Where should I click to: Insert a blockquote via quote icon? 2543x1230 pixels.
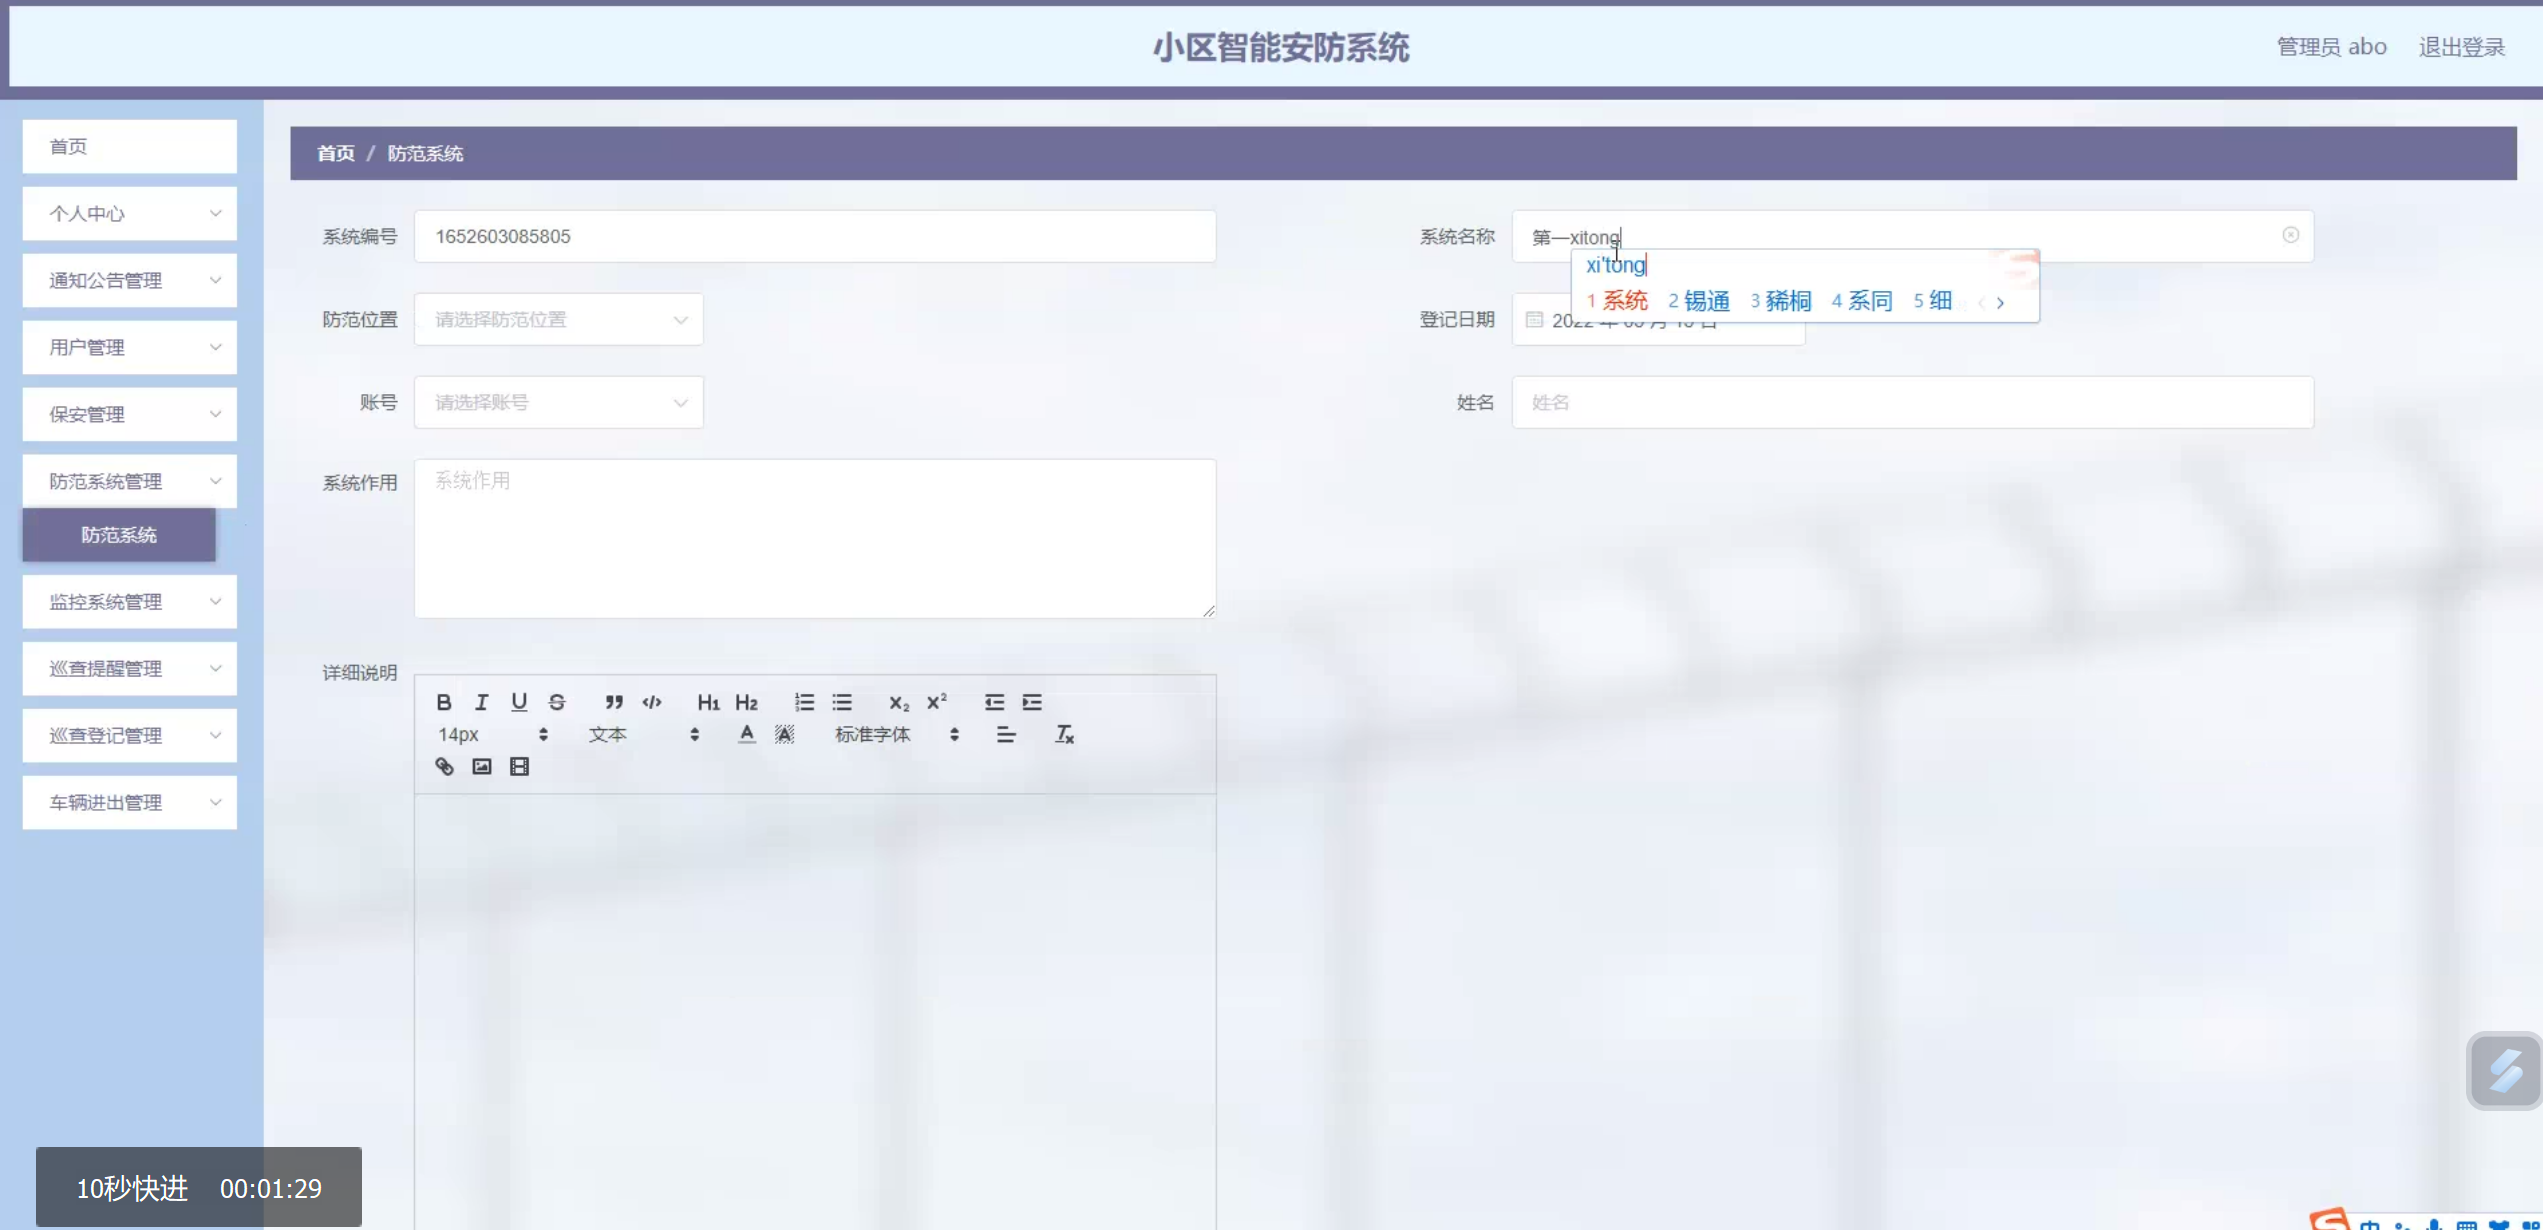pos(614,702)
